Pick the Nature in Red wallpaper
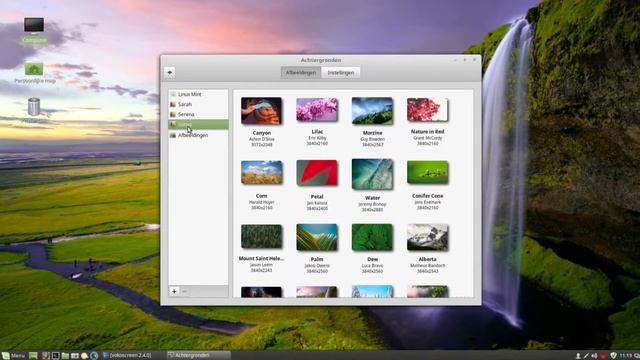Image resolution: width=640 pixels, height=360 pixels. pos(427,110)
